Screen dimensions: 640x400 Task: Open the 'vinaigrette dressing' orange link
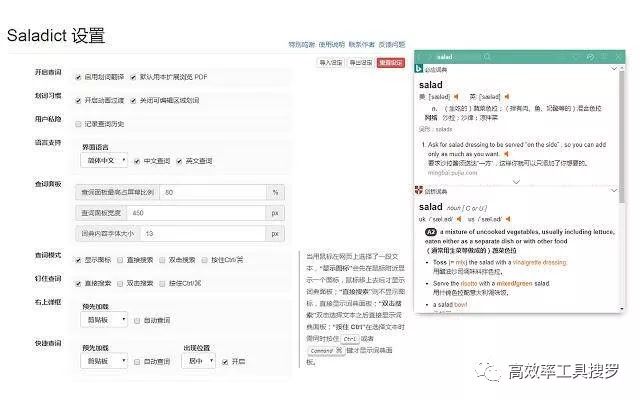click(540, 262)
